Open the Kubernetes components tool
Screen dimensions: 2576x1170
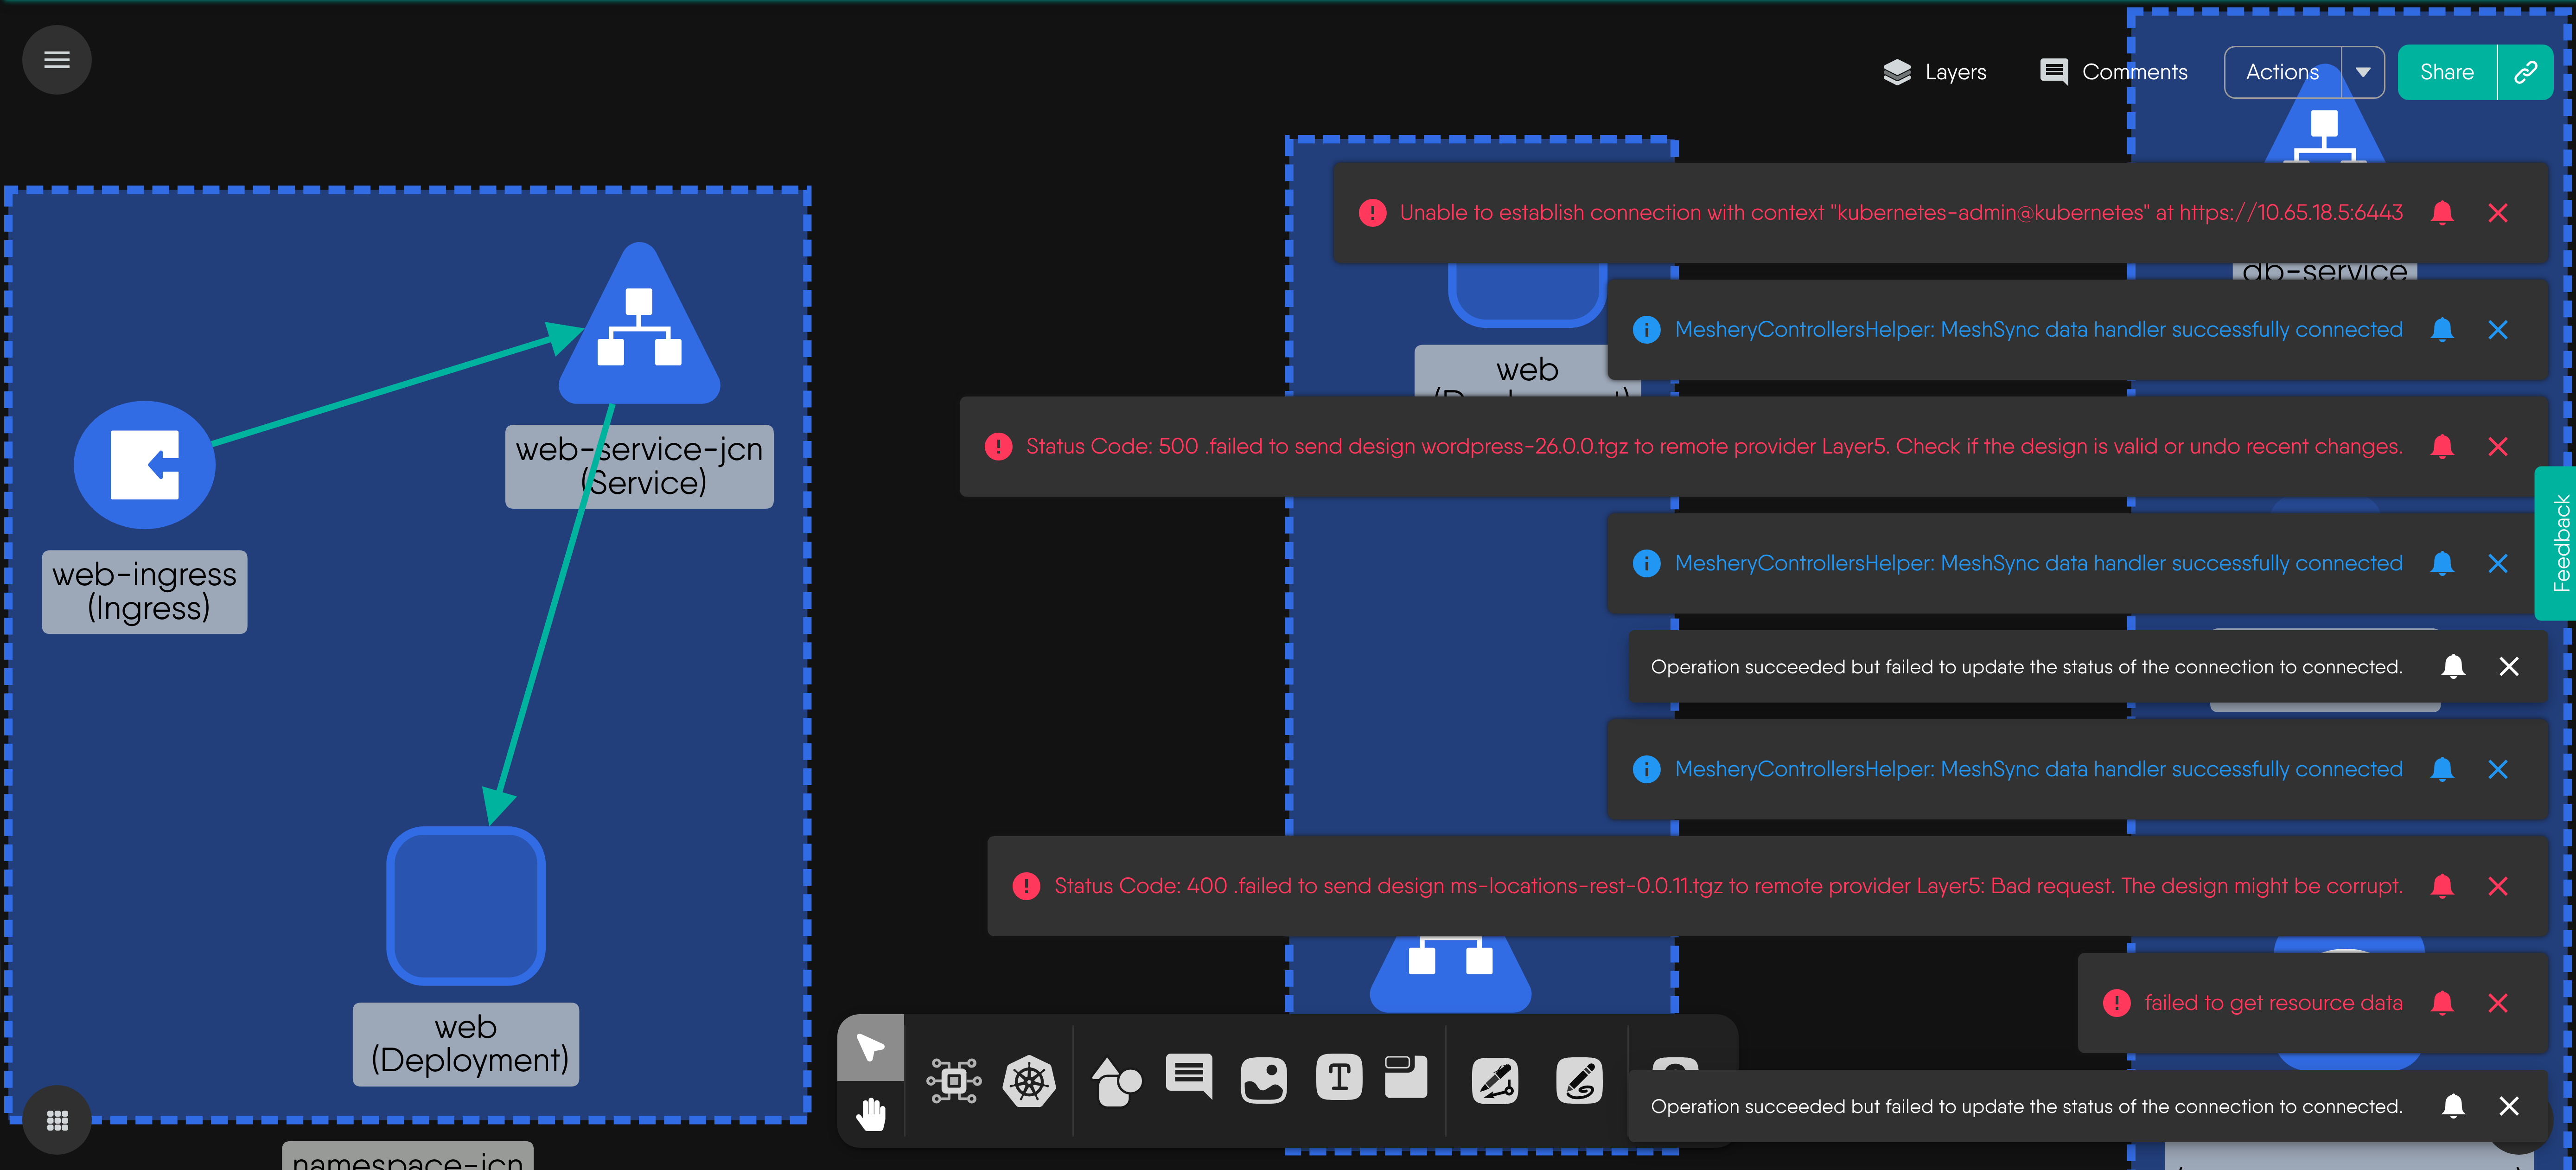[1029, 1080]
